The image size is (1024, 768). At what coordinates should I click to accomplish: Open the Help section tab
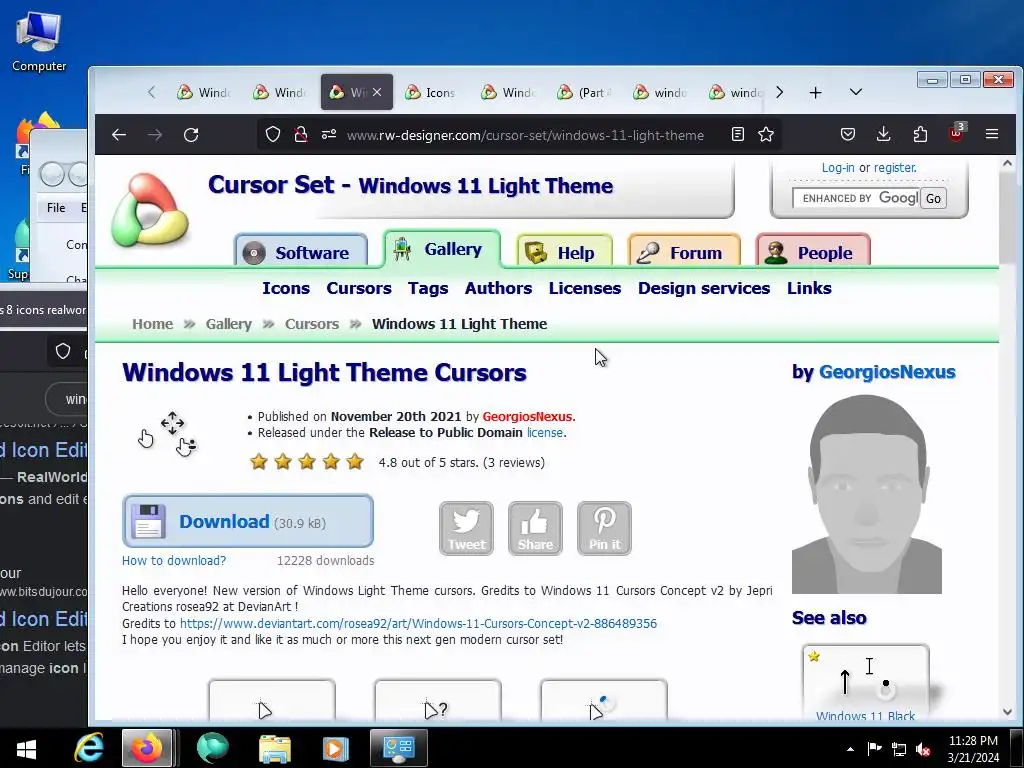[x=565, y=252]
